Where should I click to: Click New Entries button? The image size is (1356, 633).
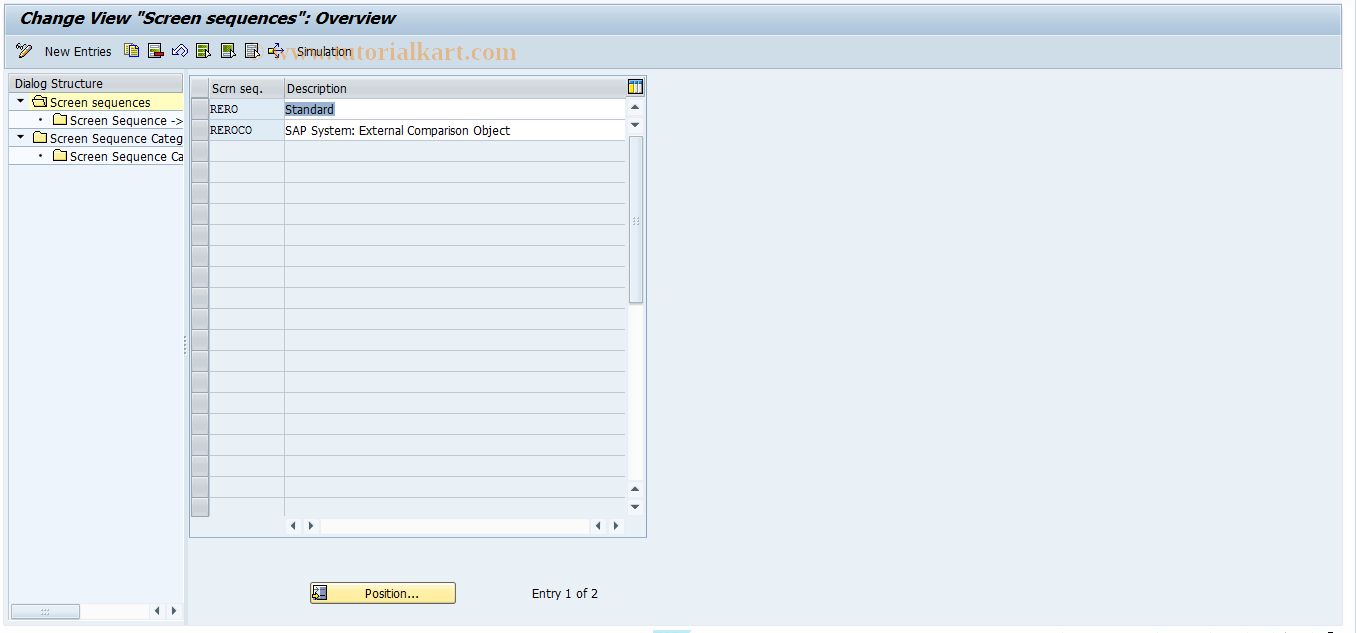[x=78, y=51]
